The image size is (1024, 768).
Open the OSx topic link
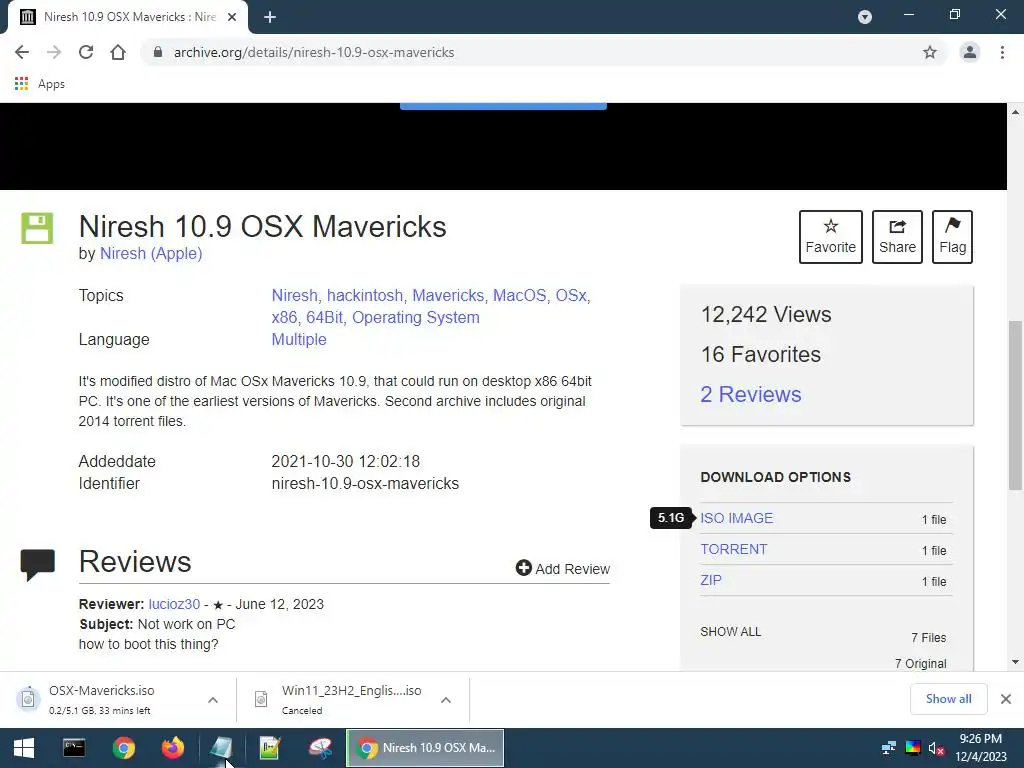[571, 296]
